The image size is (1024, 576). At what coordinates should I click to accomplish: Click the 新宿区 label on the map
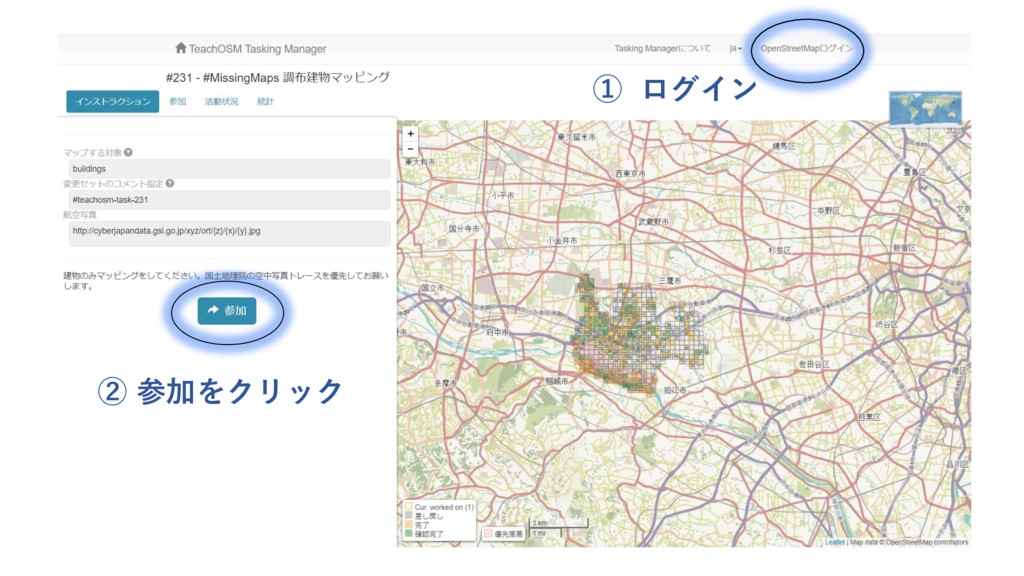[904, 248]
